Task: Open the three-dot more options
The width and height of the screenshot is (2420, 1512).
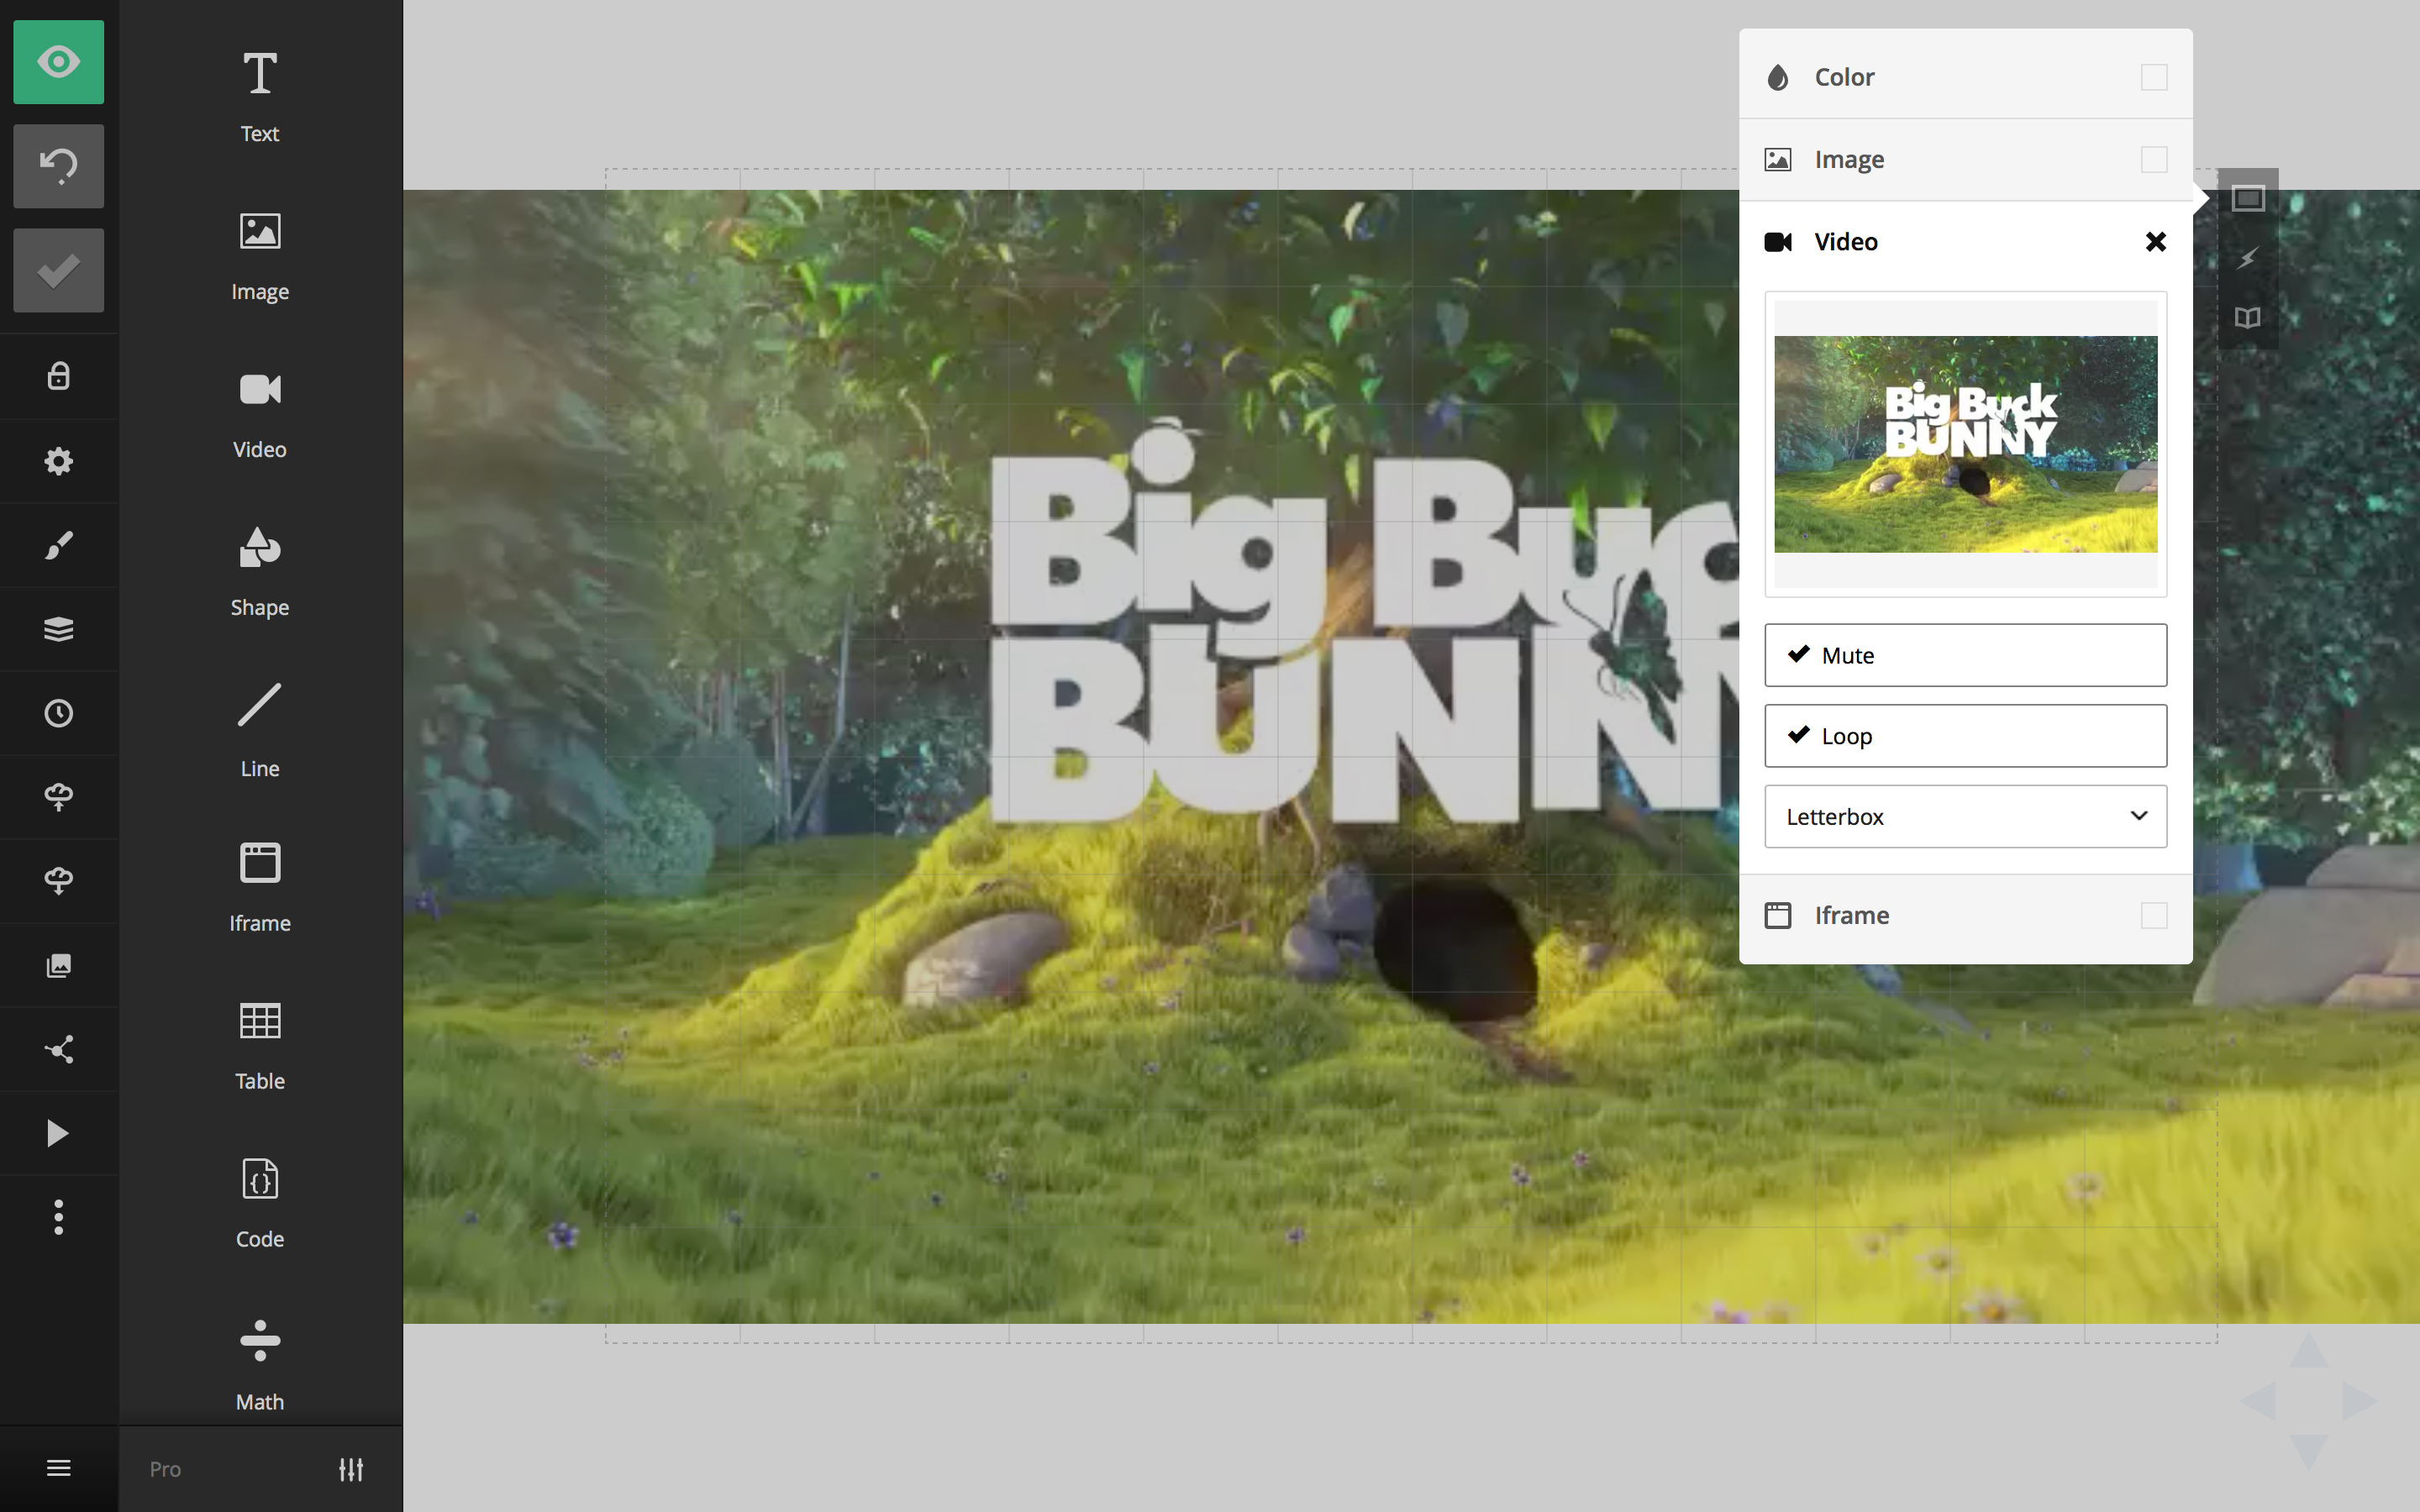Action: tap(58, 1217)
